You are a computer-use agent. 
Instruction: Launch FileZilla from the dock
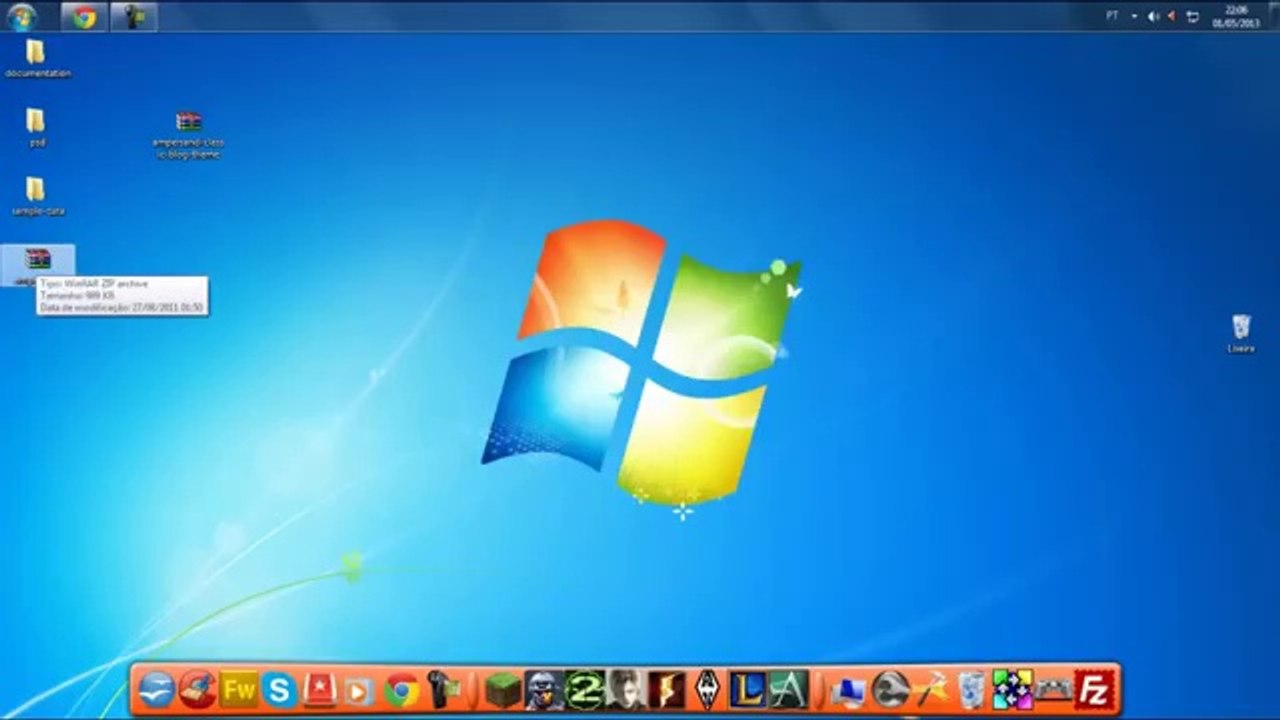click(1095, 689)
